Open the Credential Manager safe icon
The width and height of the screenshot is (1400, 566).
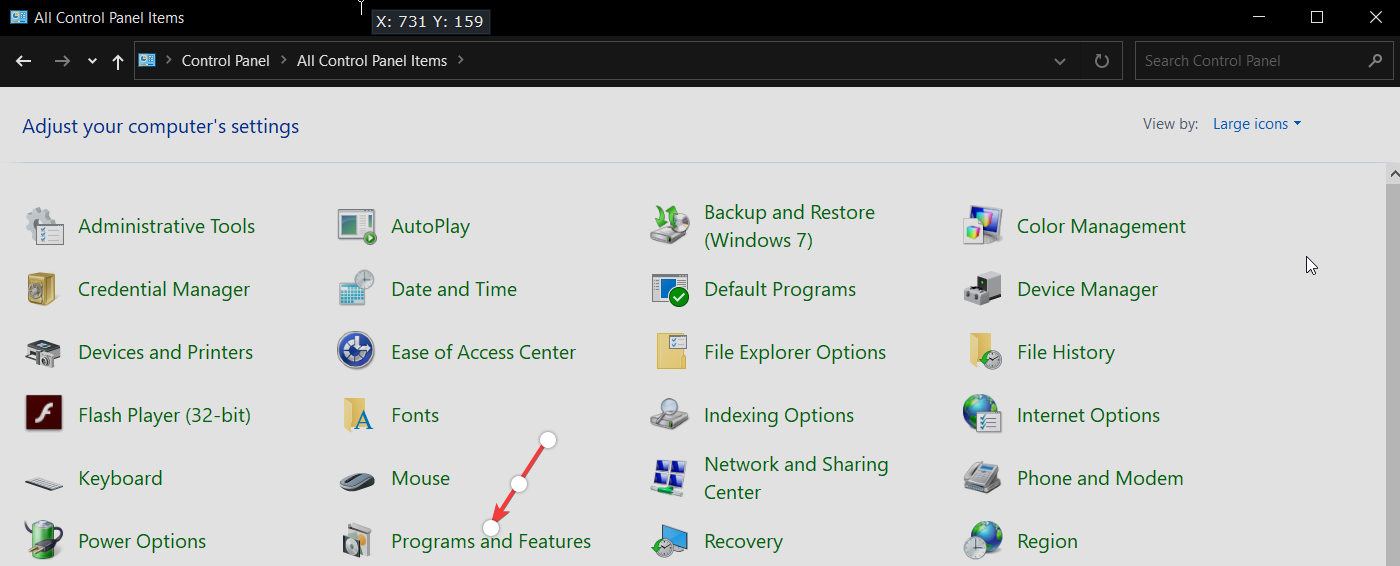(45, 289)
